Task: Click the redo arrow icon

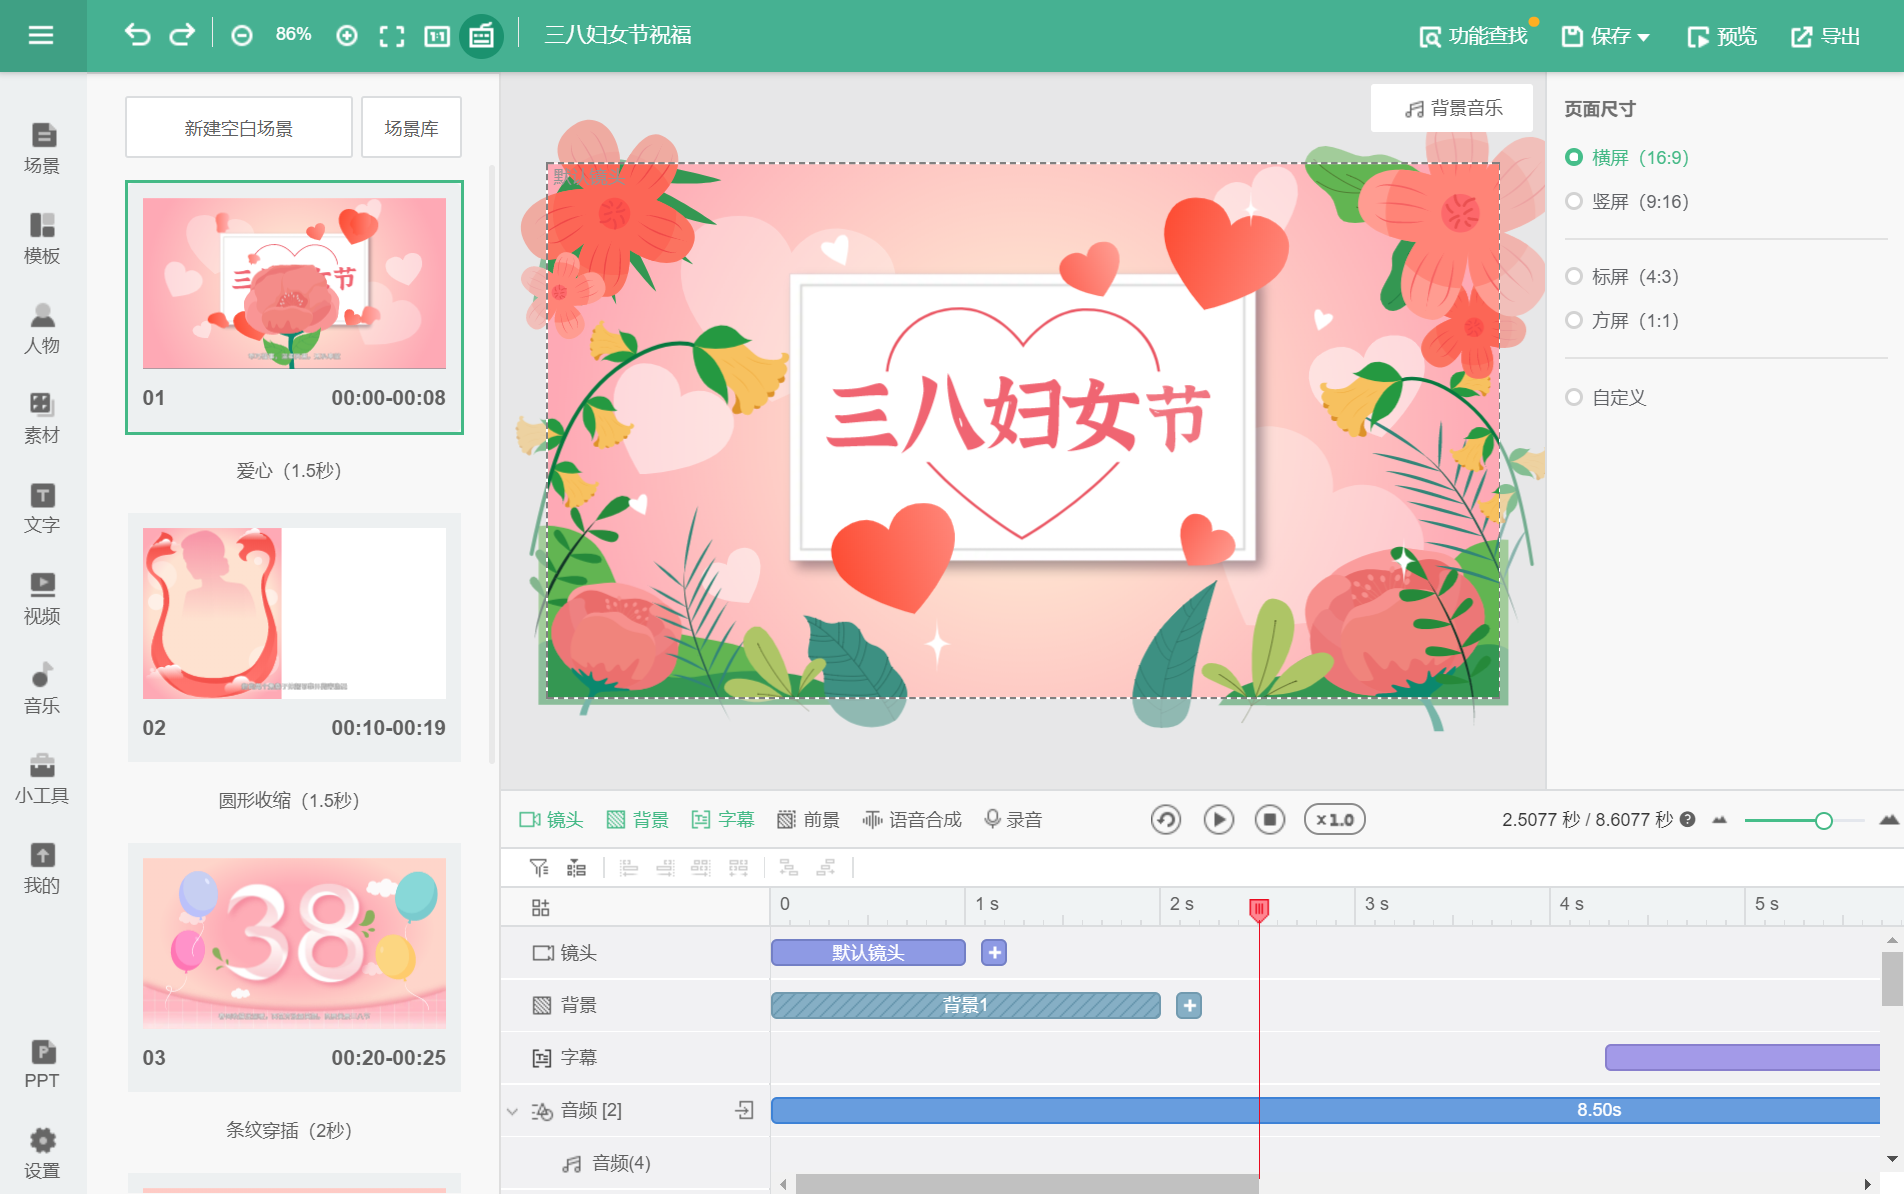Action: pos(182,36)
